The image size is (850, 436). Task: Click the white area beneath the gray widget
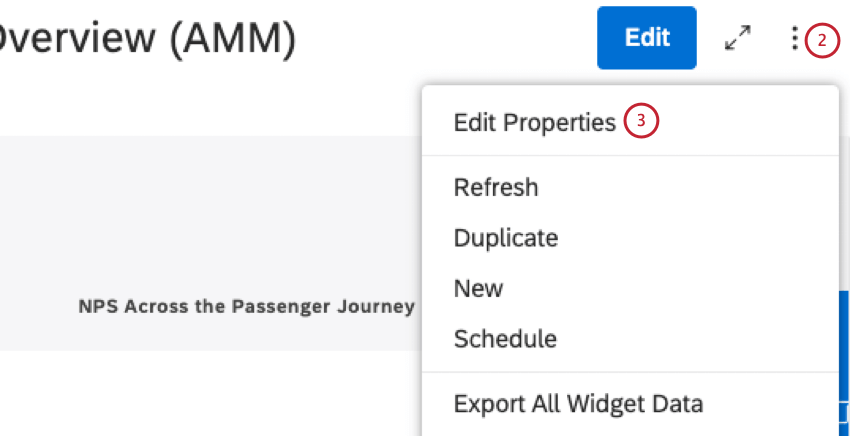(x=200, y=395)
